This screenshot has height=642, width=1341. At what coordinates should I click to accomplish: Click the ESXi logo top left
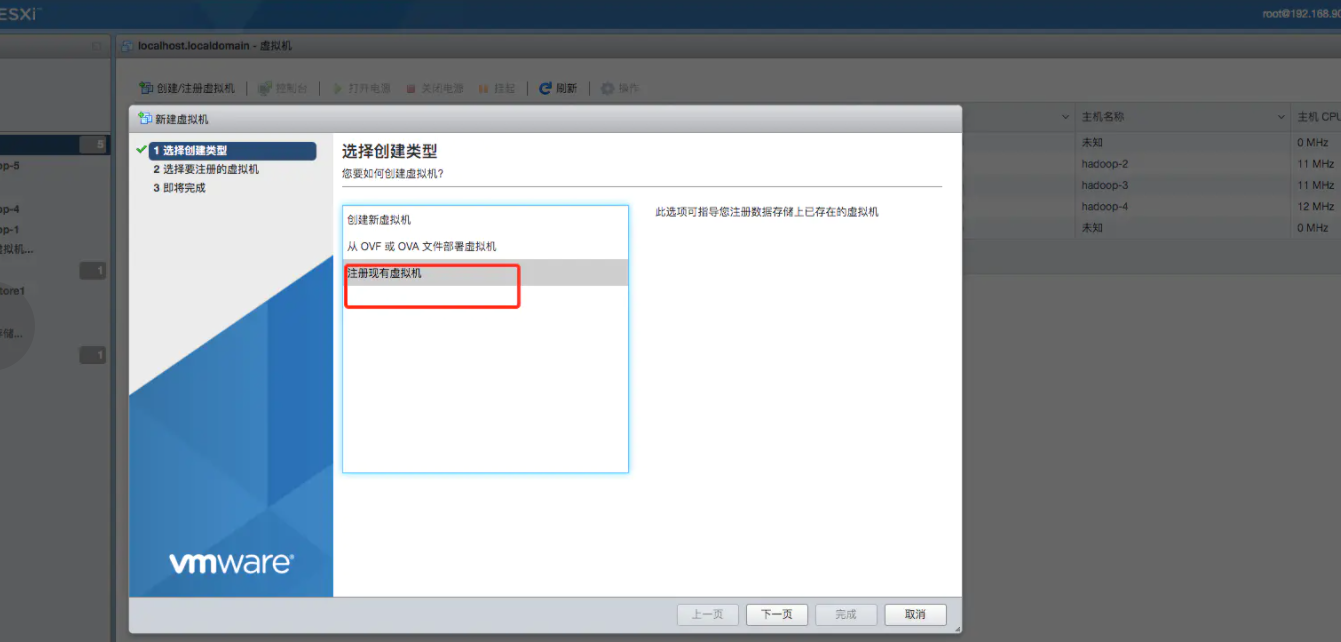coord(16,14)
